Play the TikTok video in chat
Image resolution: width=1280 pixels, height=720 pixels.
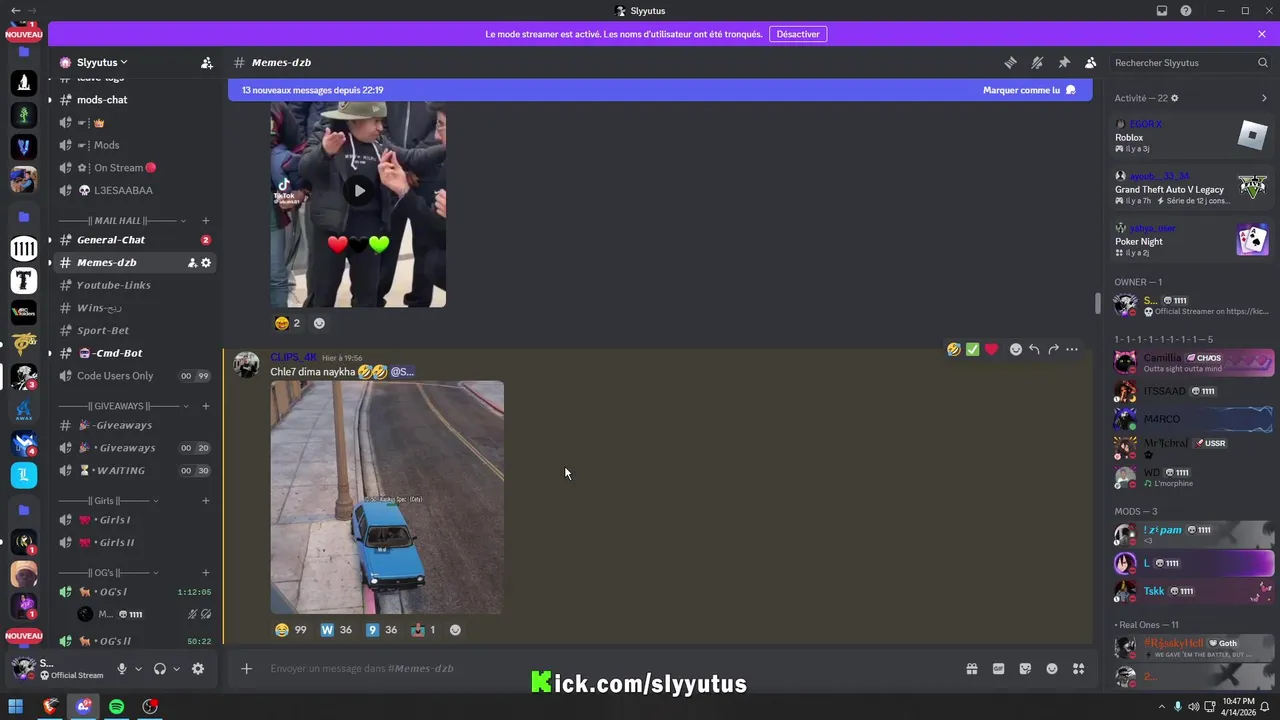[359, 190]
